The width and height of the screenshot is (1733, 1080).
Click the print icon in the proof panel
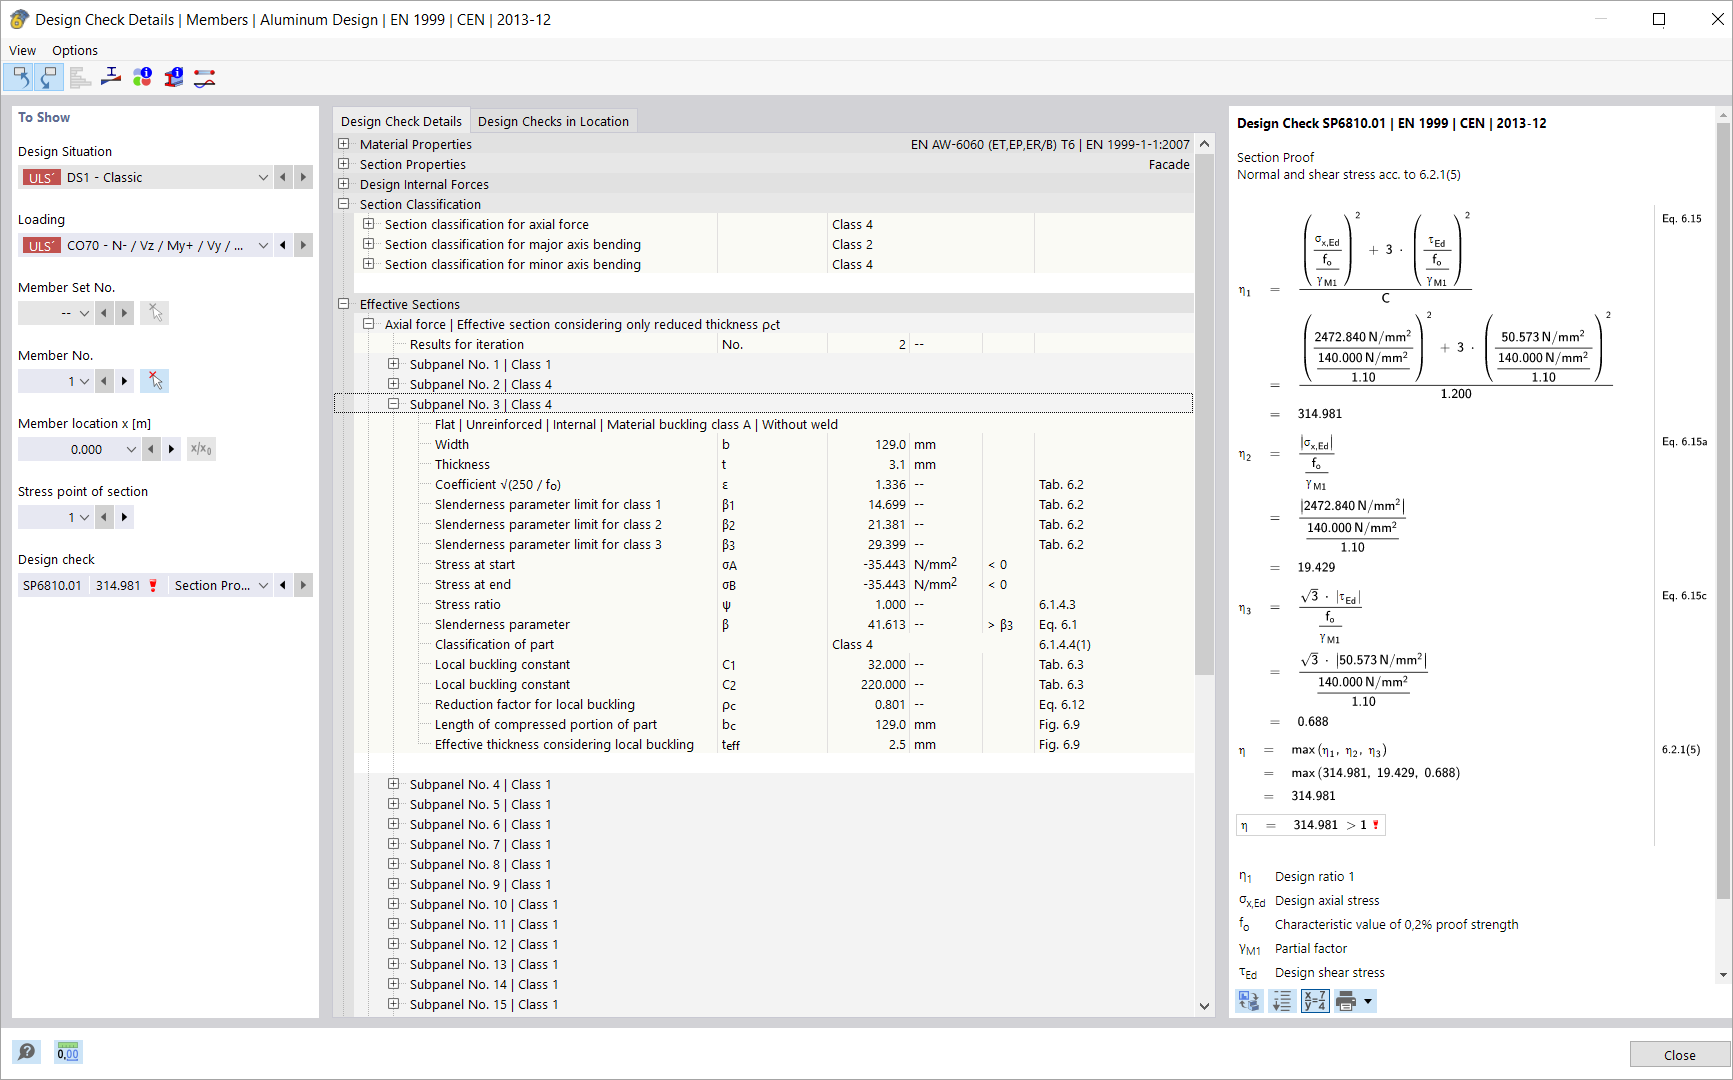[x=1349, y=1000]
